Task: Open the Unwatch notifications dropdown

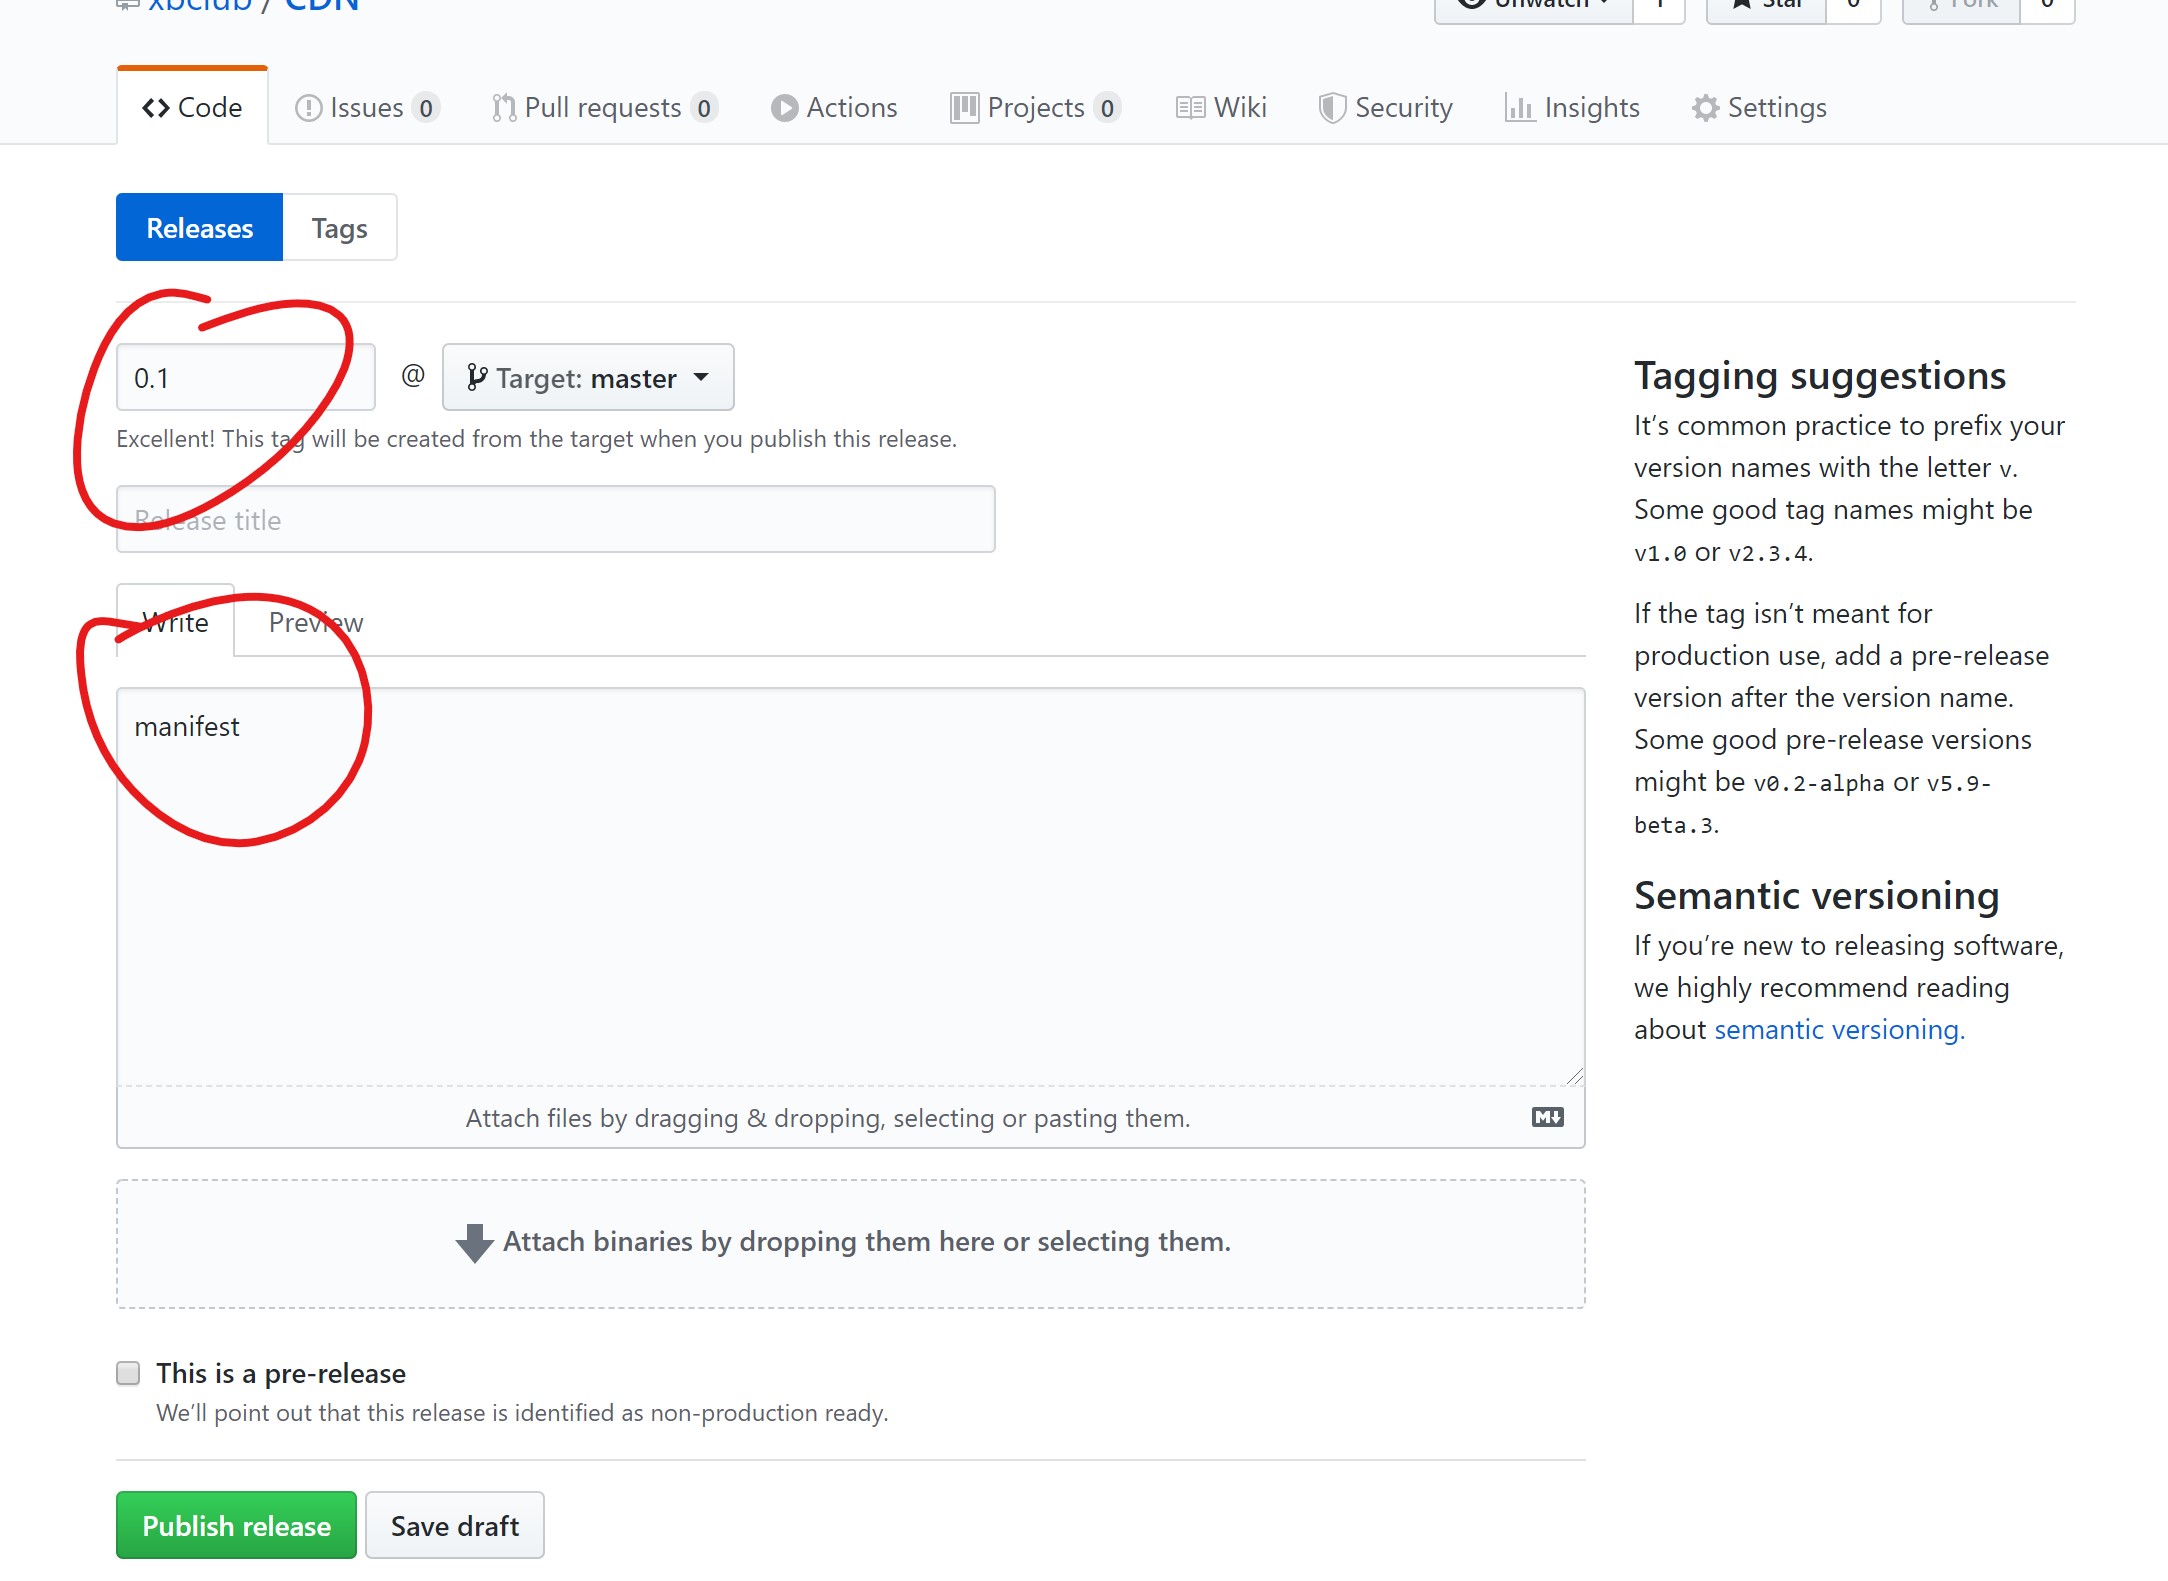Action: [1535, 6]
